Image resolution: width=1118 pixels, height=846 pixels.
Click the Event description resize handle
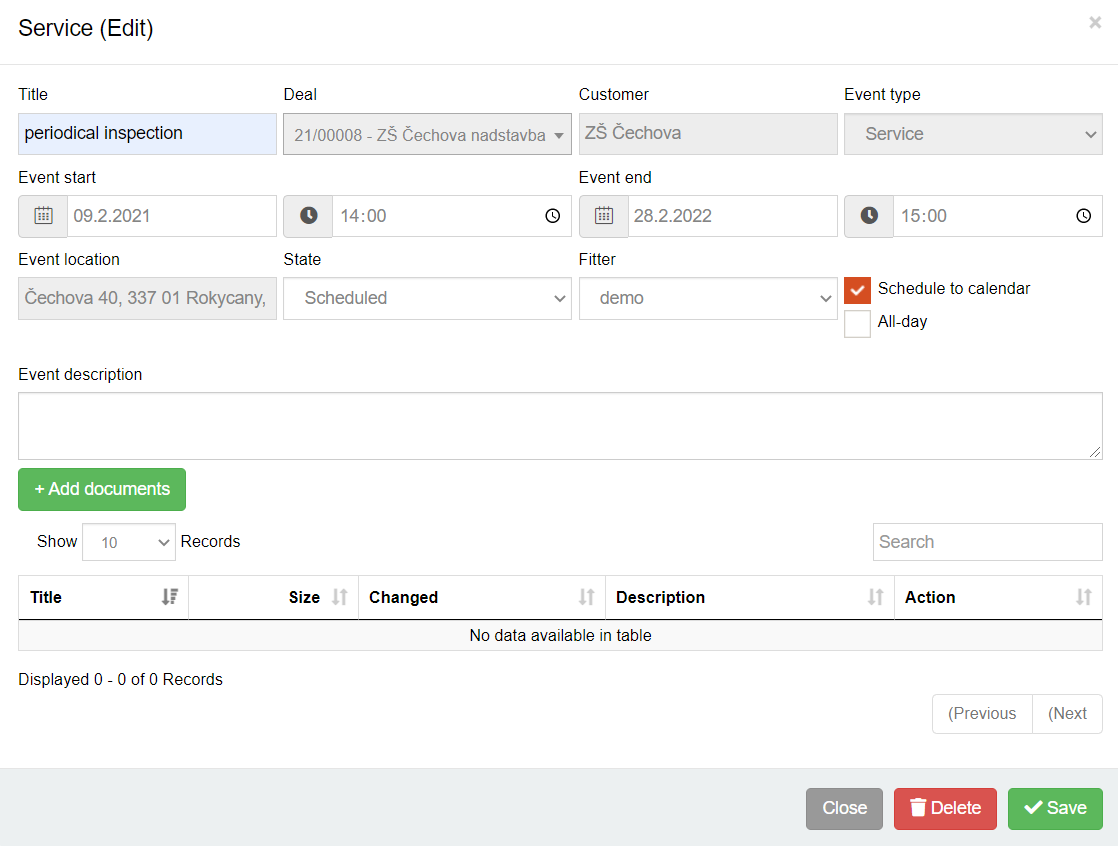[1095, 452]
